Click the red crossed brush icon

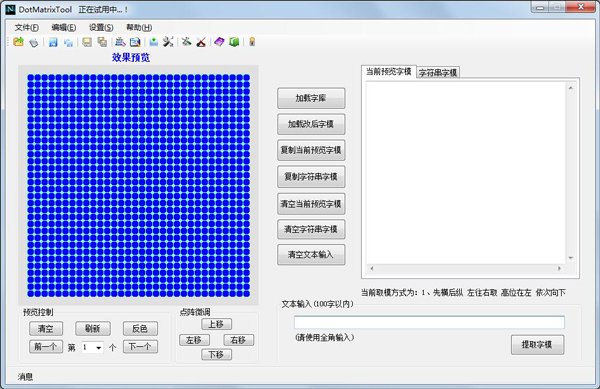pyautogui.click(x=201, y=42)
